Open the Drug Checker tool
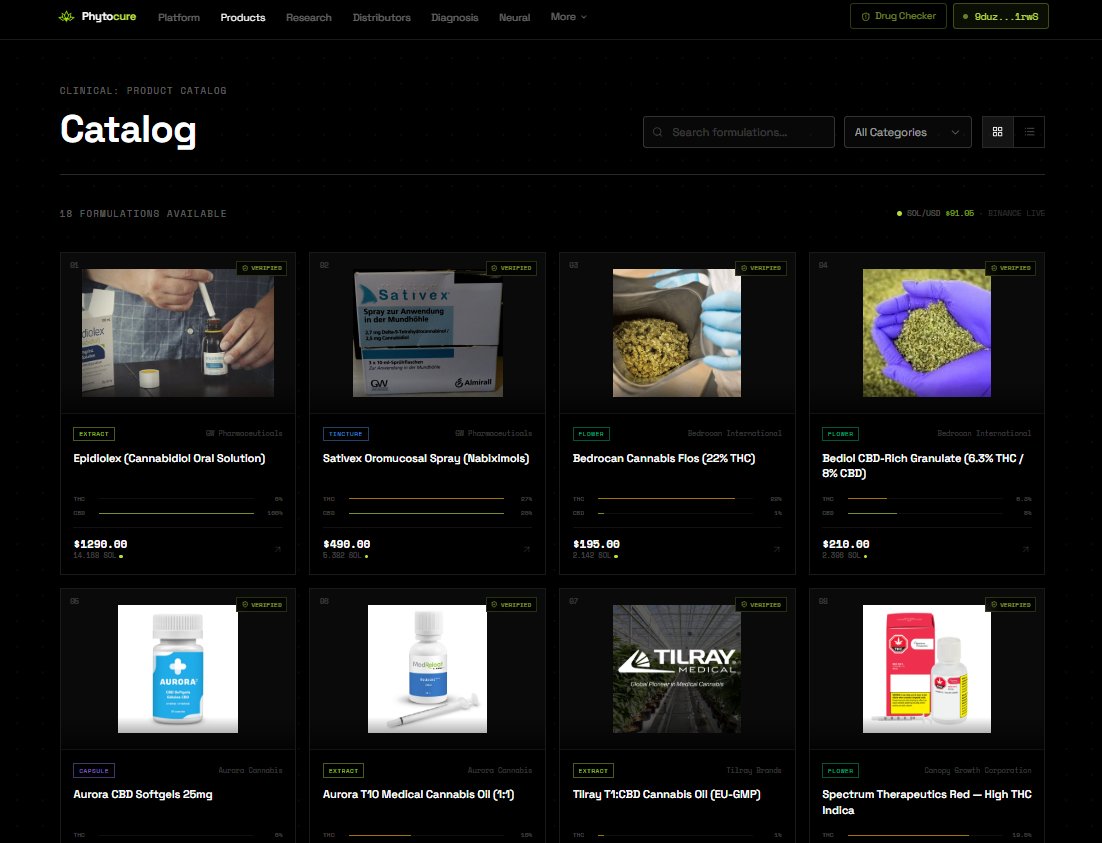 point(898,16)
